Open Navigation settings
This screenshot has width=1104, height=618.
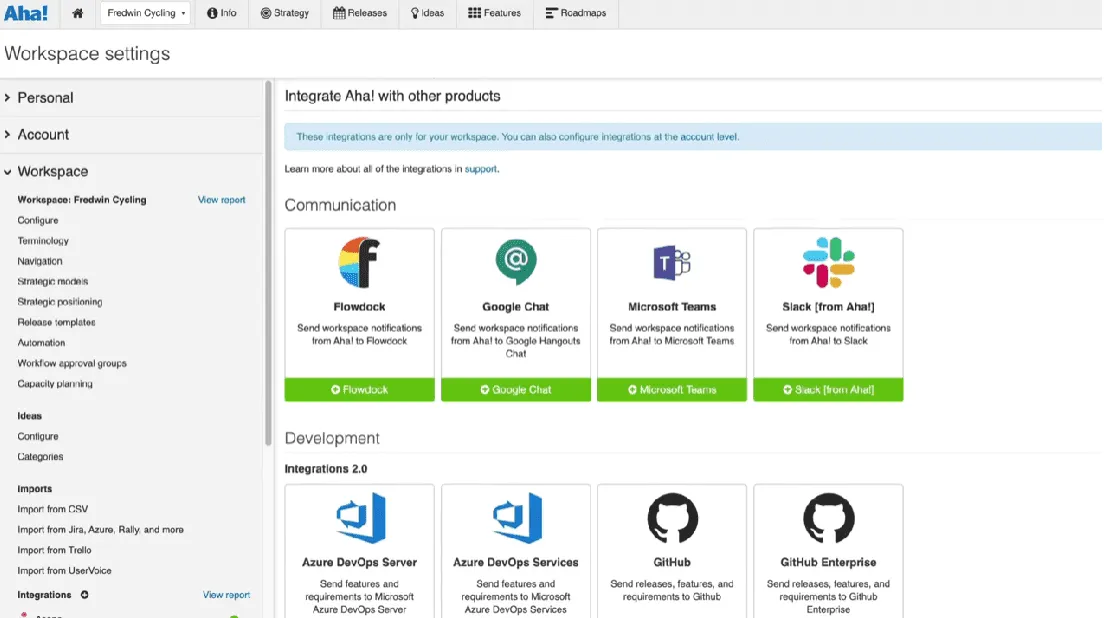(40, 261)
